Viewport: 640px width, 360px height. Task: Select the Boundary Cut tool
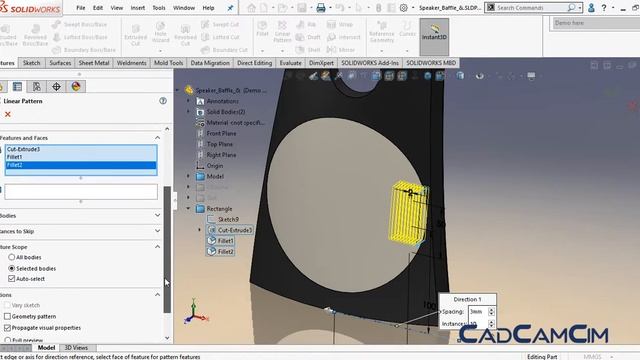[224, 50]
